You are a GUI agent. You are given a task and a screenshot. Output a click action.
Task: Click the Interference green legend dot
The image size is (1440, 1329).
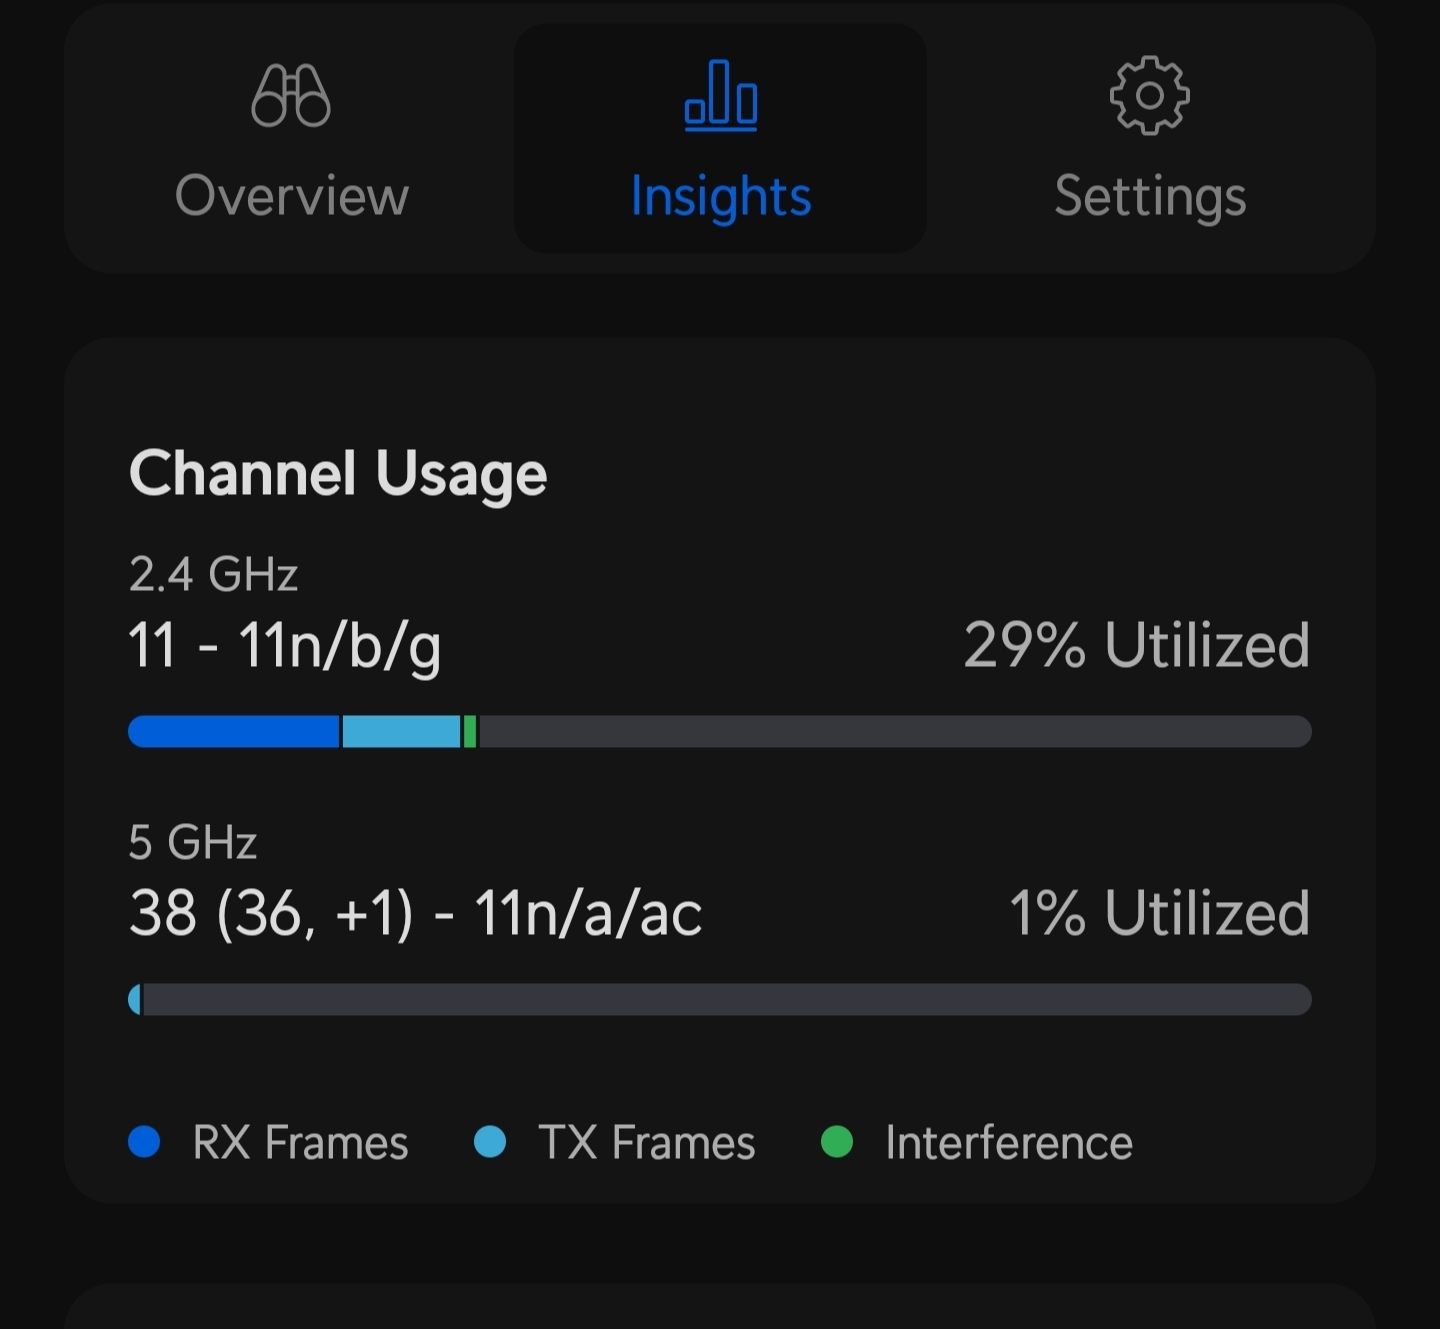click(837, 1142)
